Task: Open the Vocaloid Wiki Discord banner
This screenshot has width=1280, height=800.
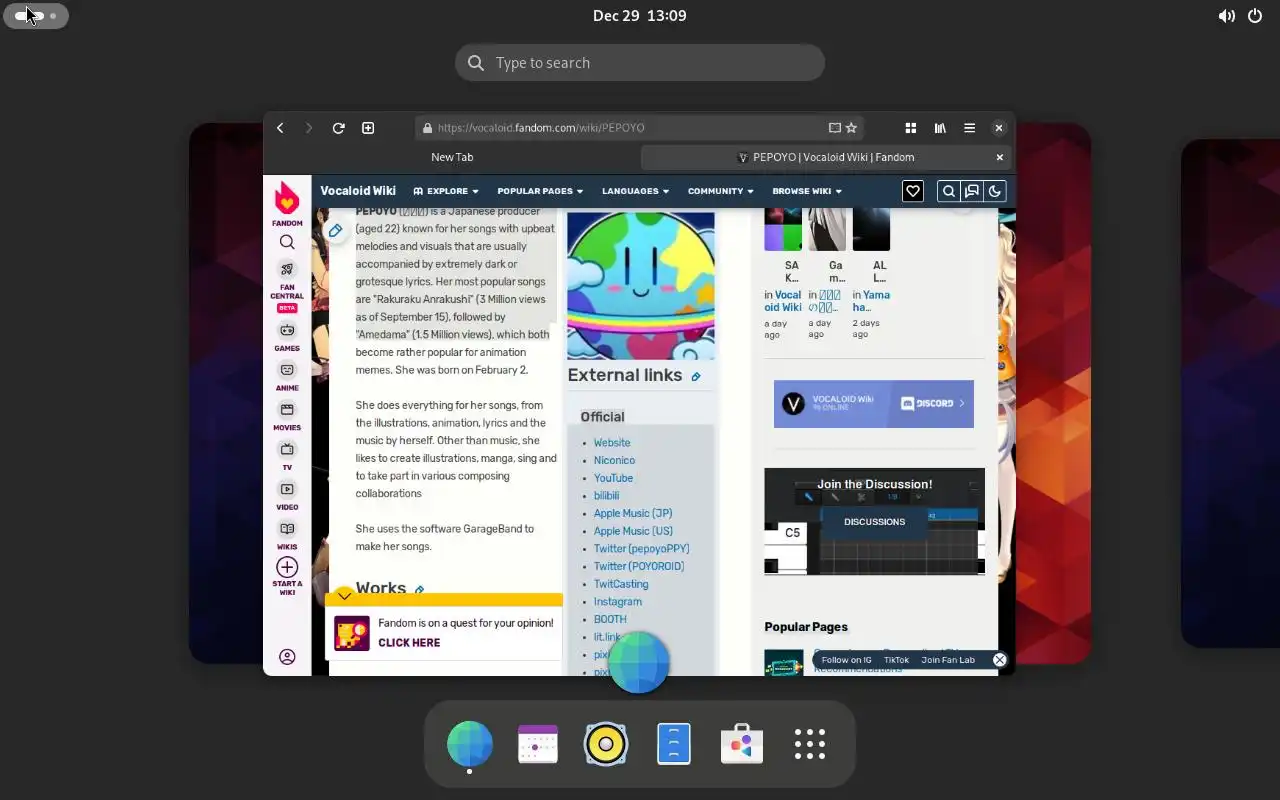Action: point(873,404)
